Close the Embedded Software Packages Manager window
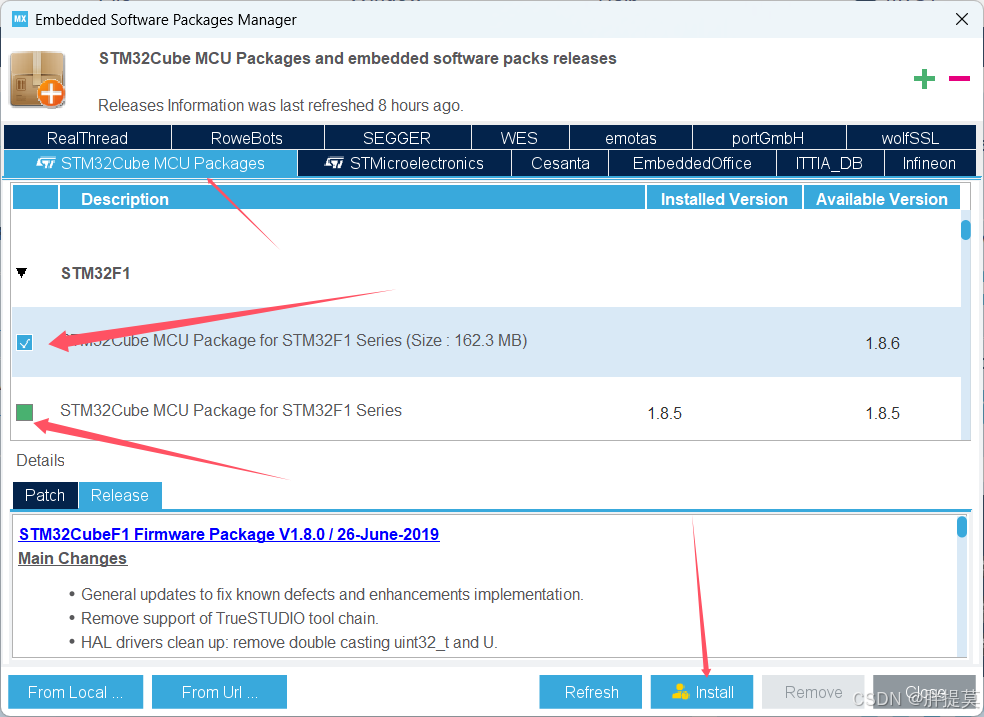This screenshot has width=984, height=717. (961, 19)
